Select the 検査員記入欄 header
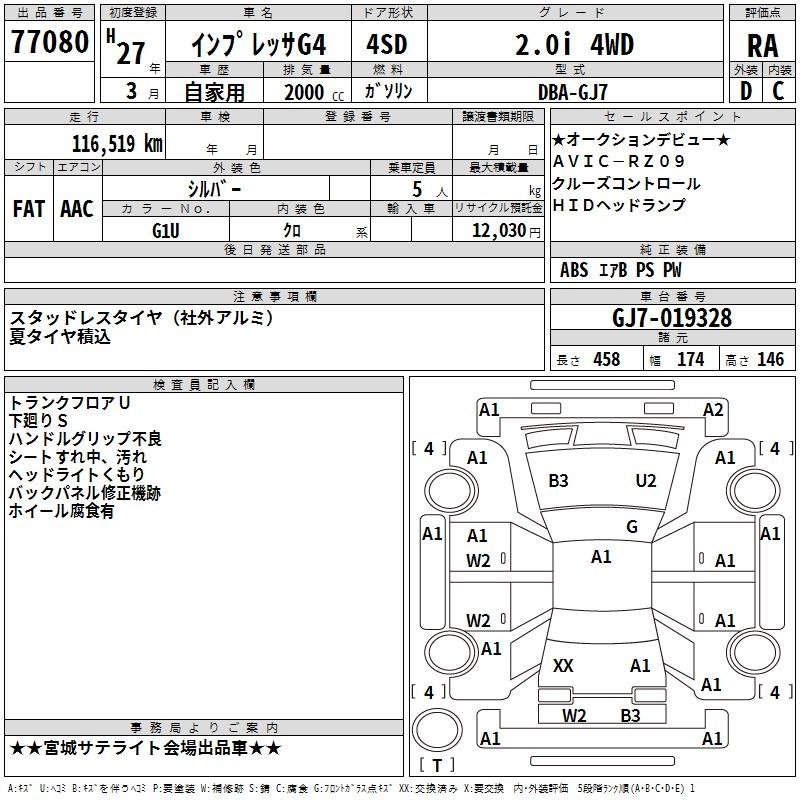 coord(204,385)
